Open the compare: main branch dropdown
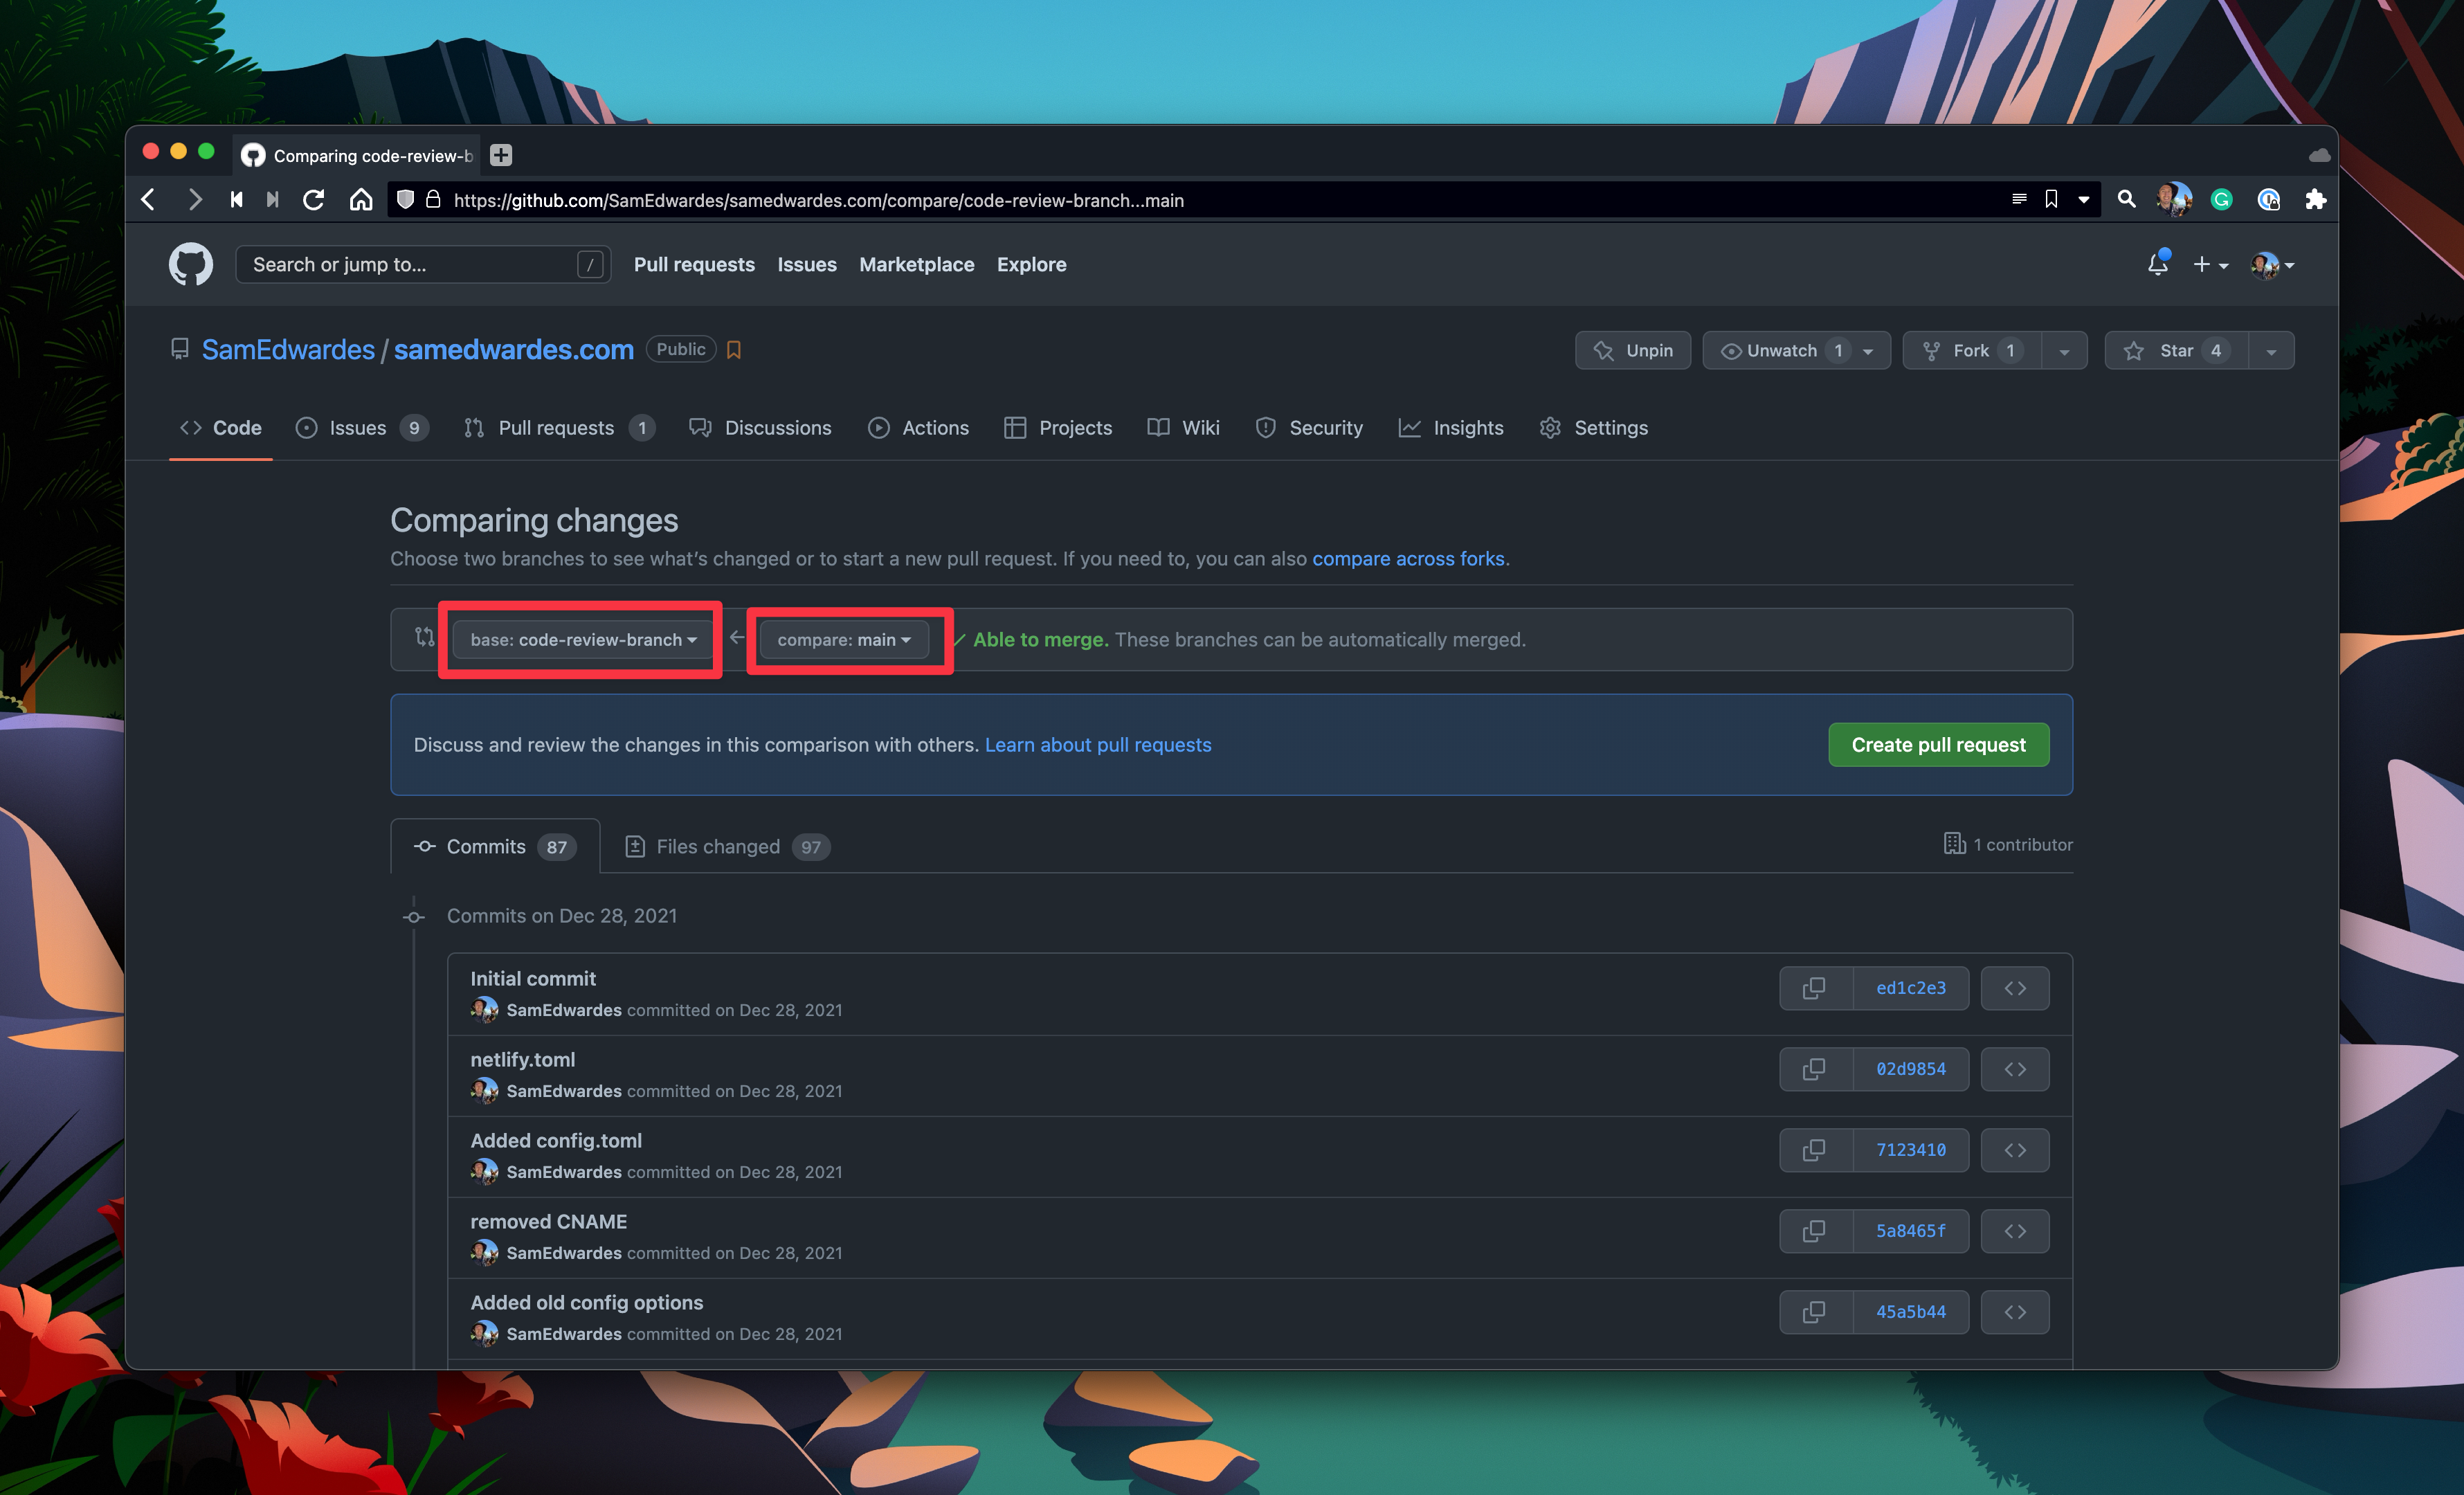The image size is (2464, 1495). click(844, 640)
